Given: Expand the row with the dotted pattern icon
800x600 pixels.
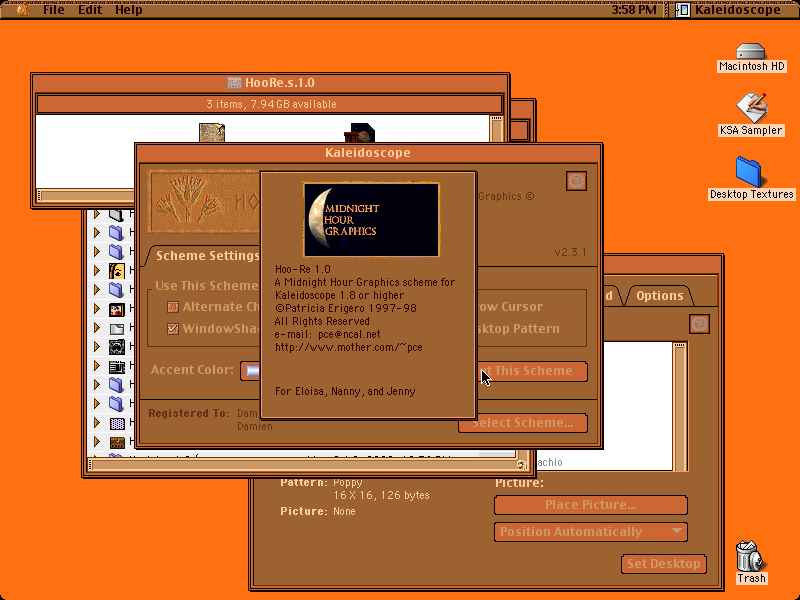Looking at the screenshot, I should (96, 423).
